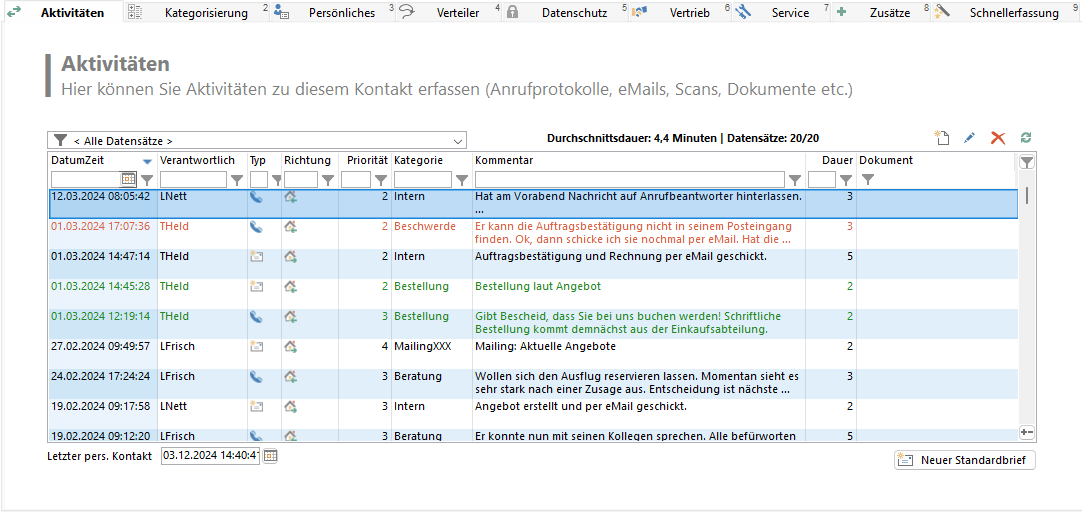Click the pencil edit icon
This screenshot has height=512, width=1082.
969,138
